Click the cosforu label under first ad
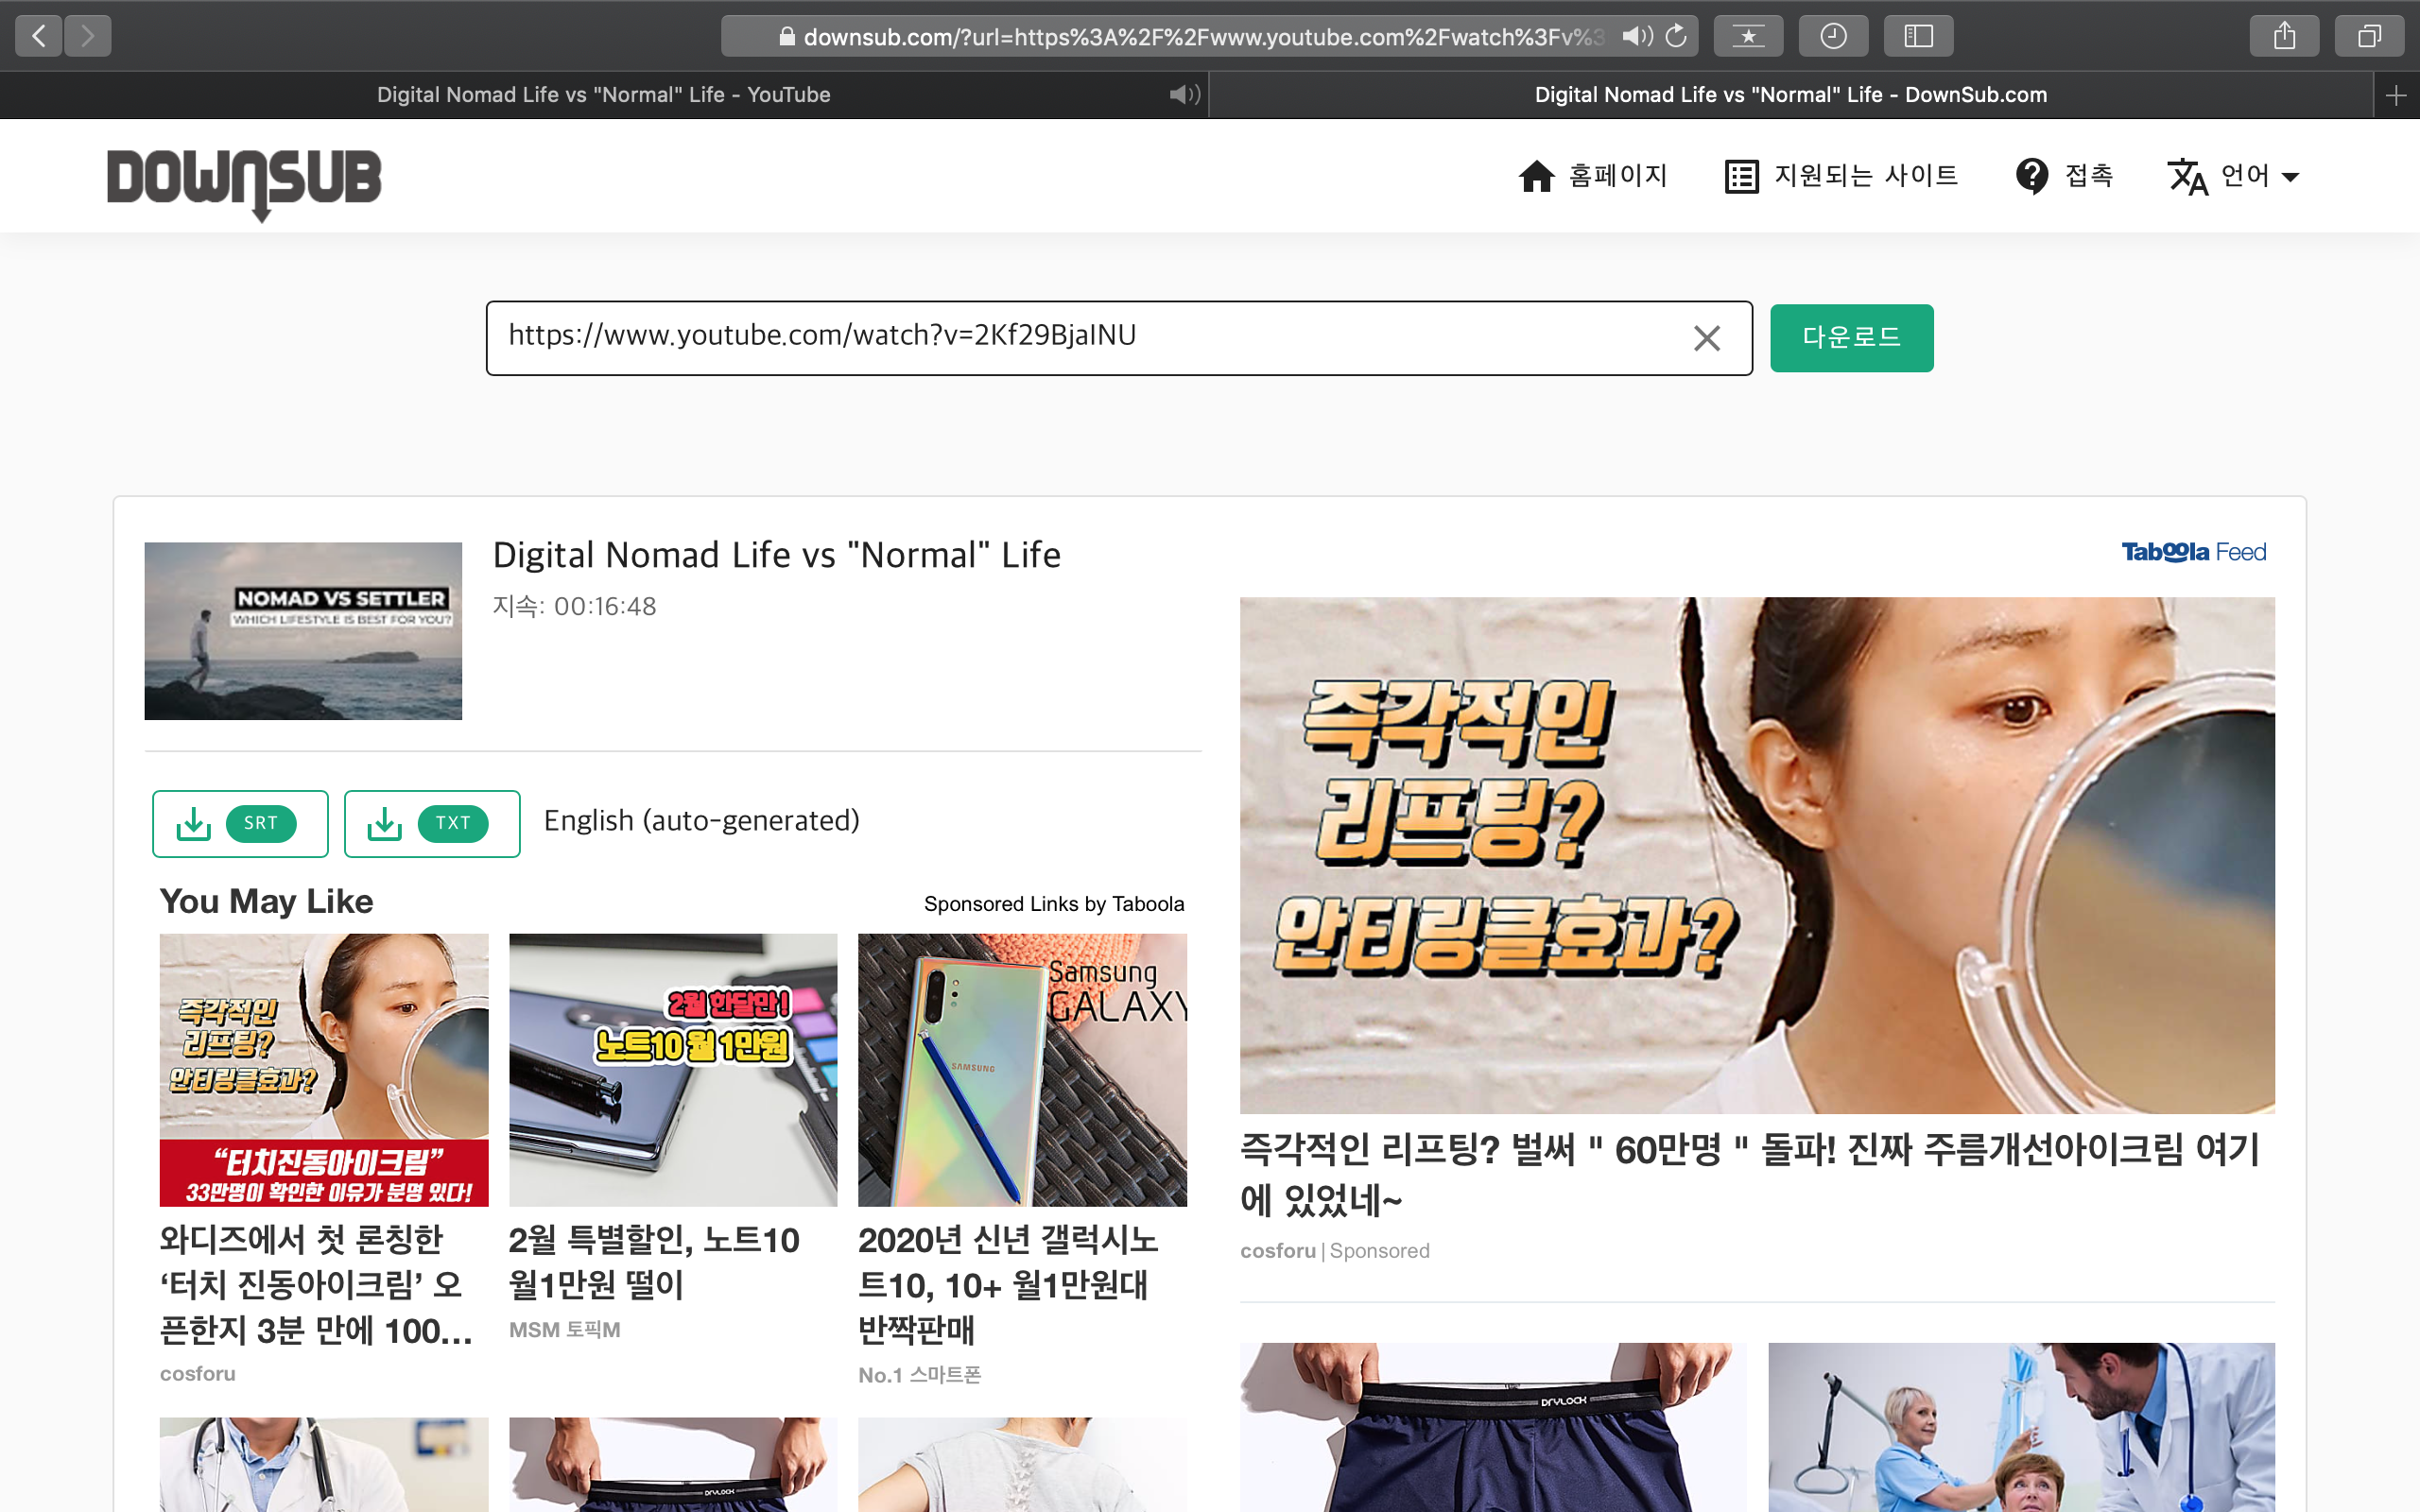Screen dimensions: 2420x1512 (198, 1374)
